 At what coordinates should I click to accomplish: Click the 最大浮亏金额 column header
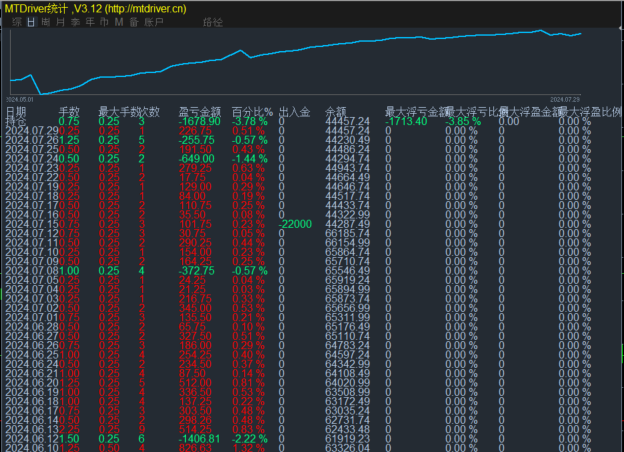click(417, 112)
